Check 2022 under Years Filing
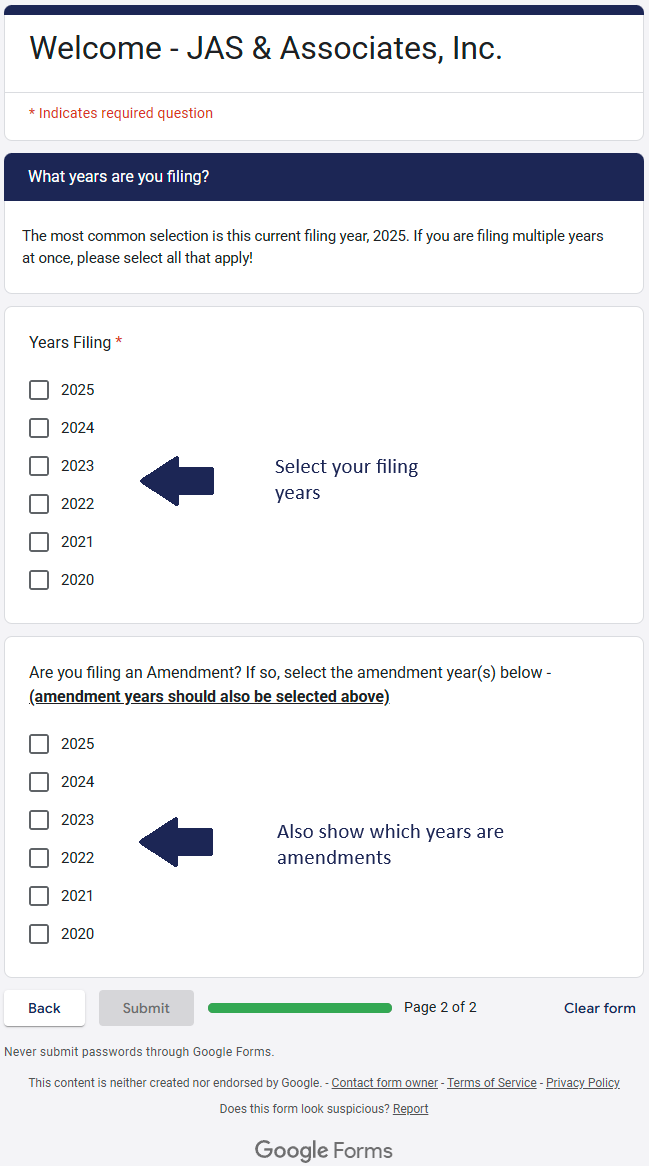 coord(39,504)
